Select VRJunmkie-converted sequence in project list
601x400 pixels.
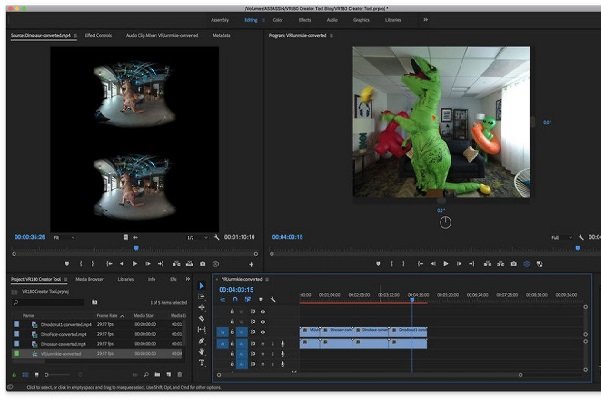(x=60, y=353)
